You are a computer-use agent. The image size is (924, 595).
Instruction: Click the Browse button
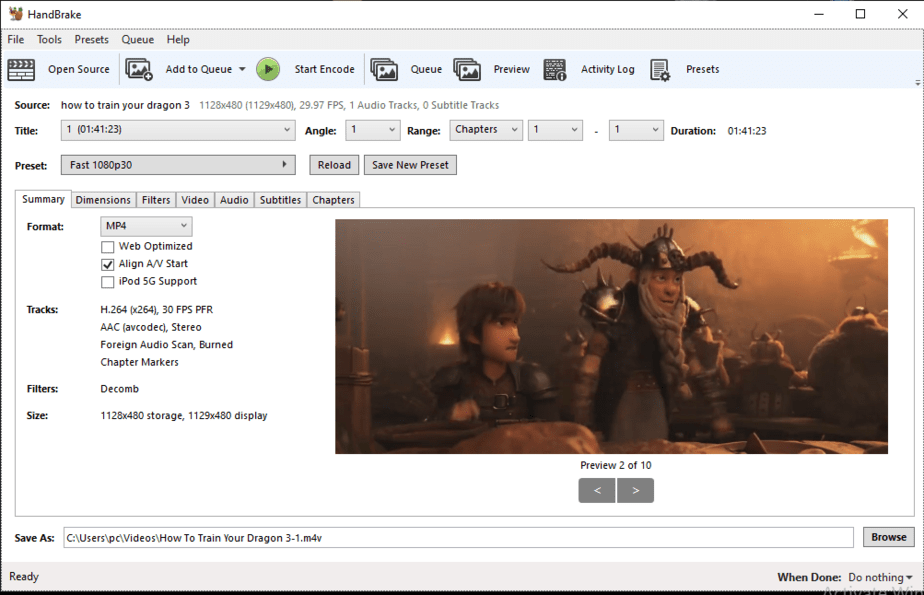tap(888, 537)
